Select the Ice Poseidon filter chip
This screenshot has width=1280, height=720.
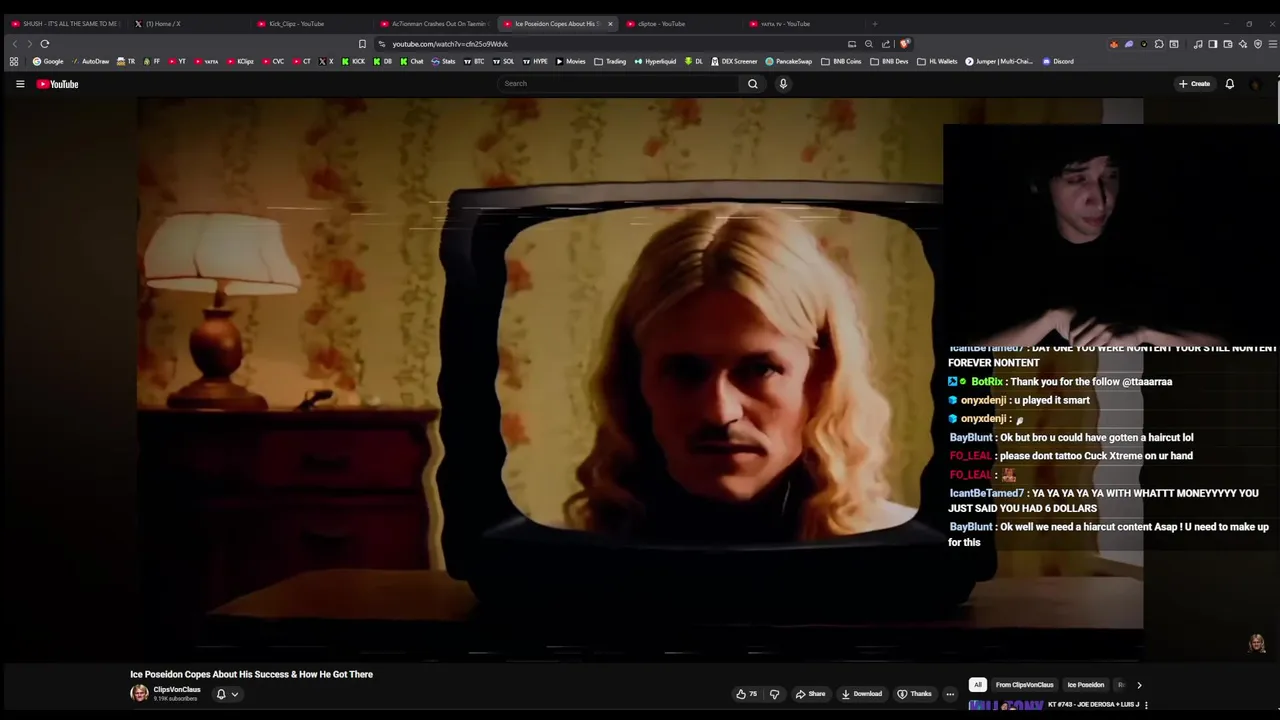[x=1085, y=685]
